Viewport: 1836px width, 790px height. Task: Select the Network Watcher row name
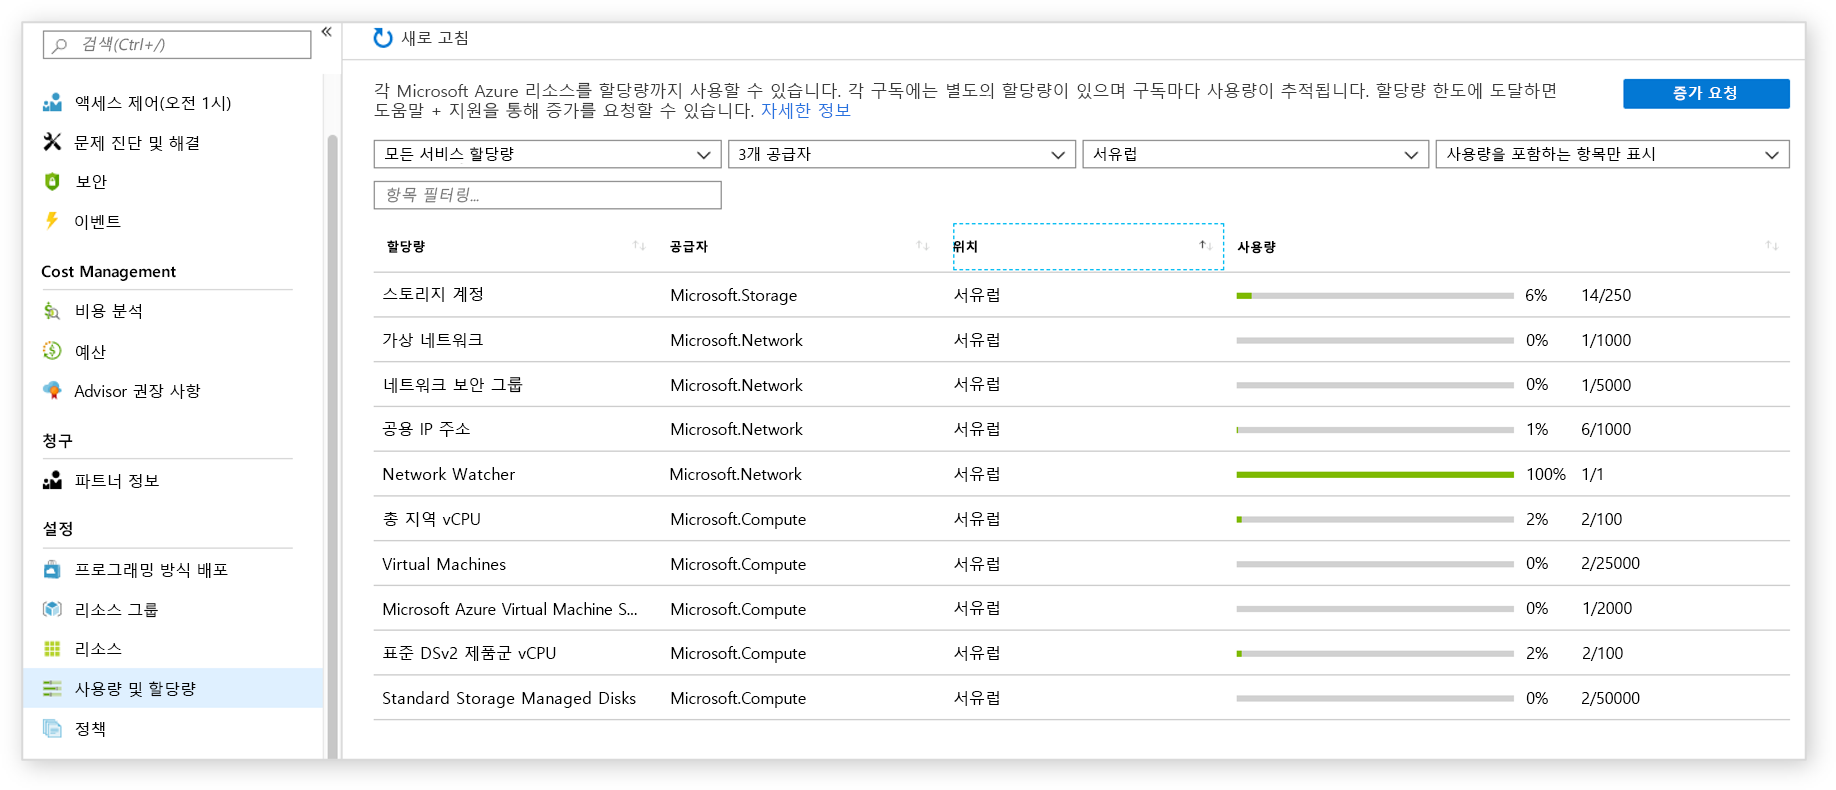pyautogui.click(x=448, y=474)
